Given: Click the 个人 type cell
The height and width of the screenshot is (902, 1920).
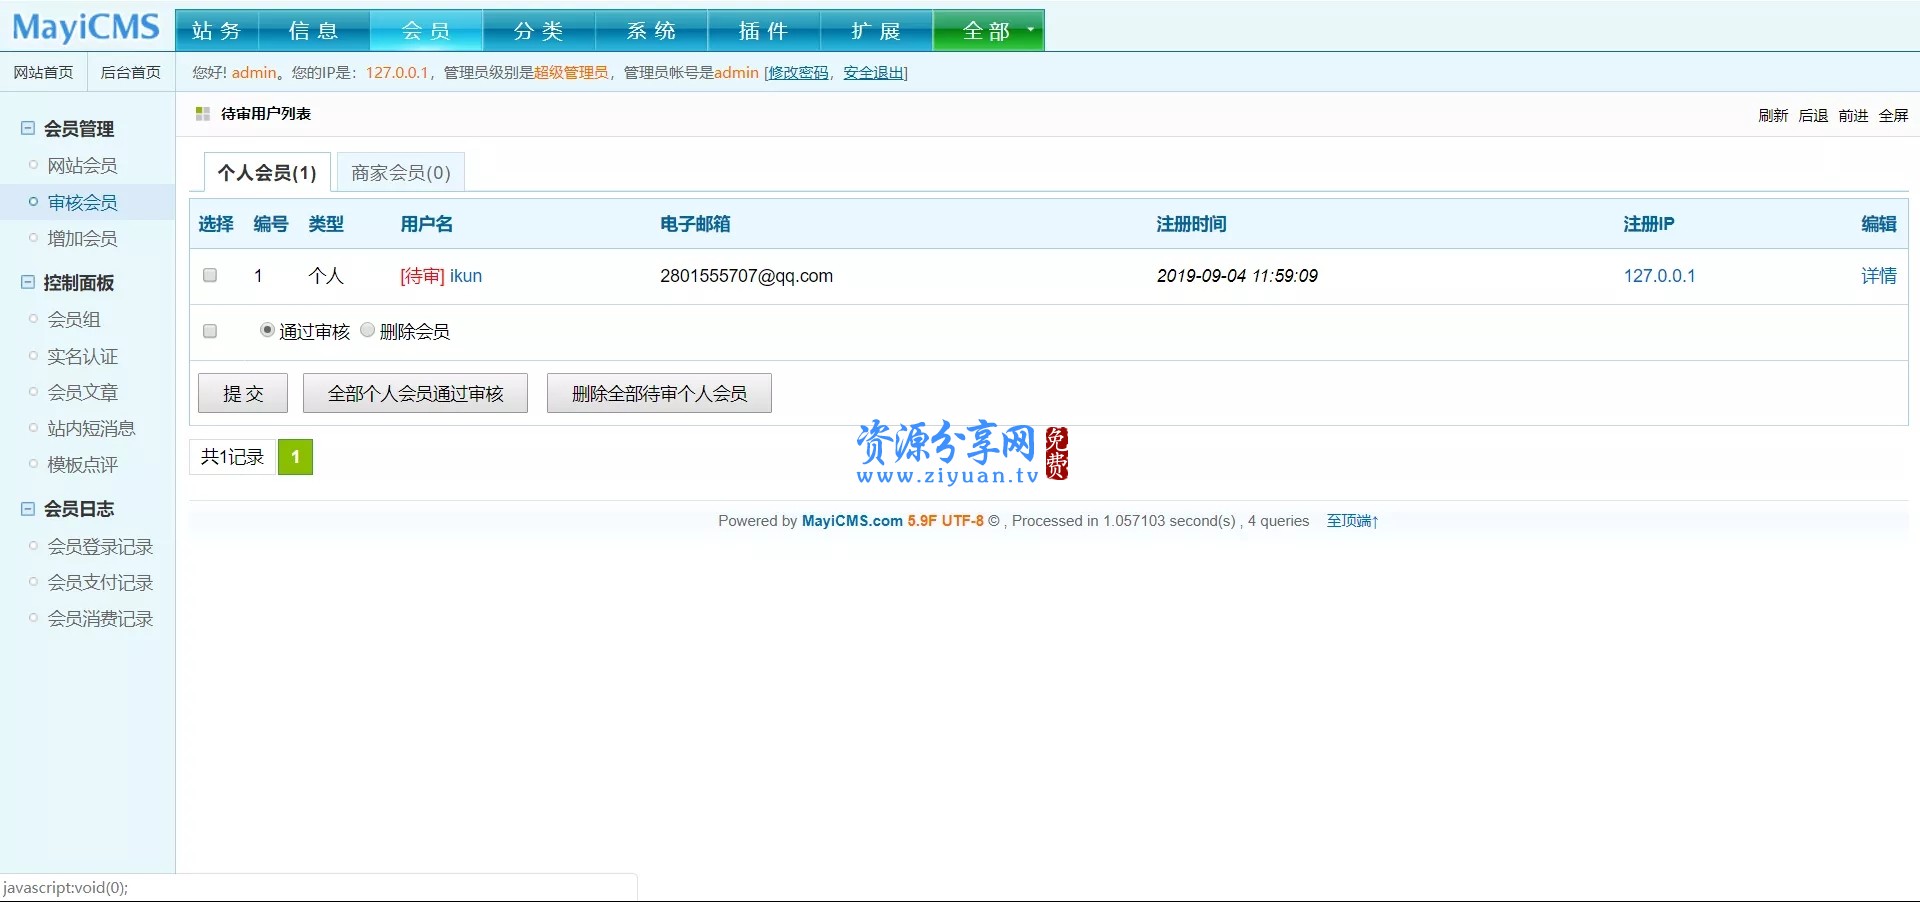Looking at the screenshot, I should (326, 276).
